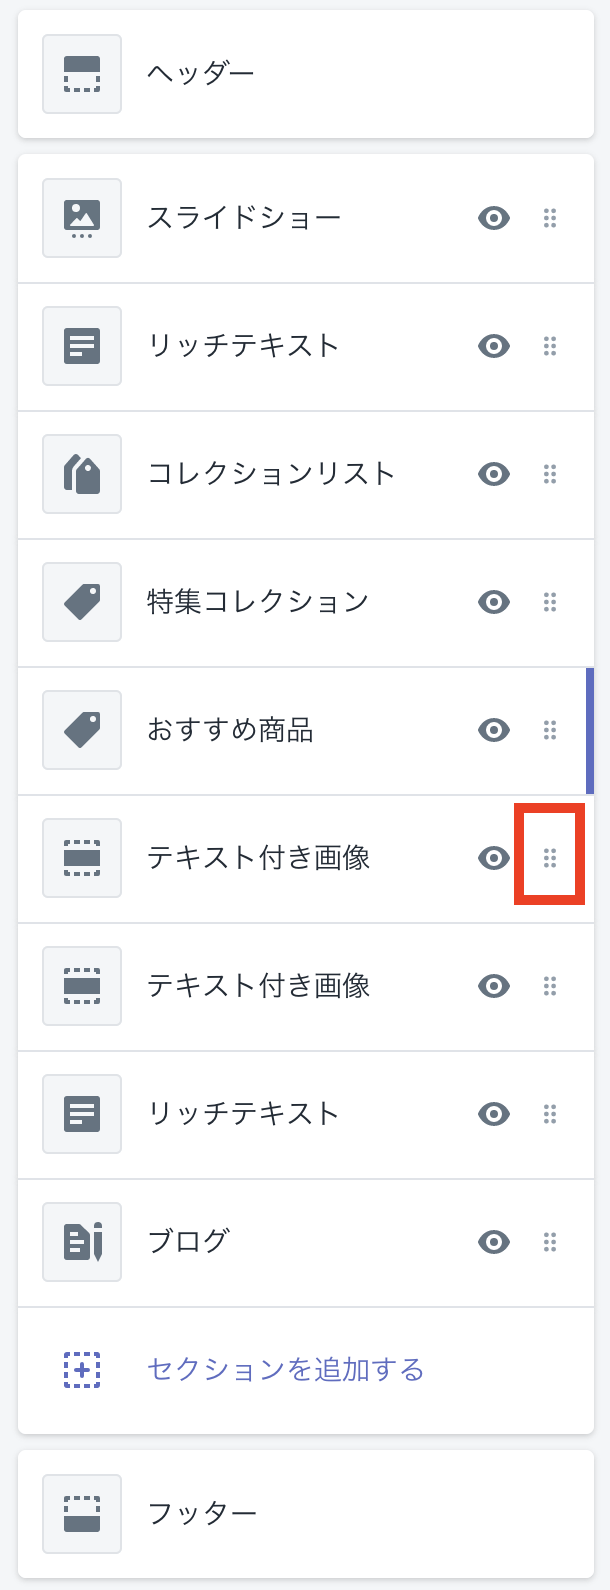The height and width of the screenshot is (1590, 610).
Task: Click the dashed plus add-section icon
Action: coord(82,1370)
